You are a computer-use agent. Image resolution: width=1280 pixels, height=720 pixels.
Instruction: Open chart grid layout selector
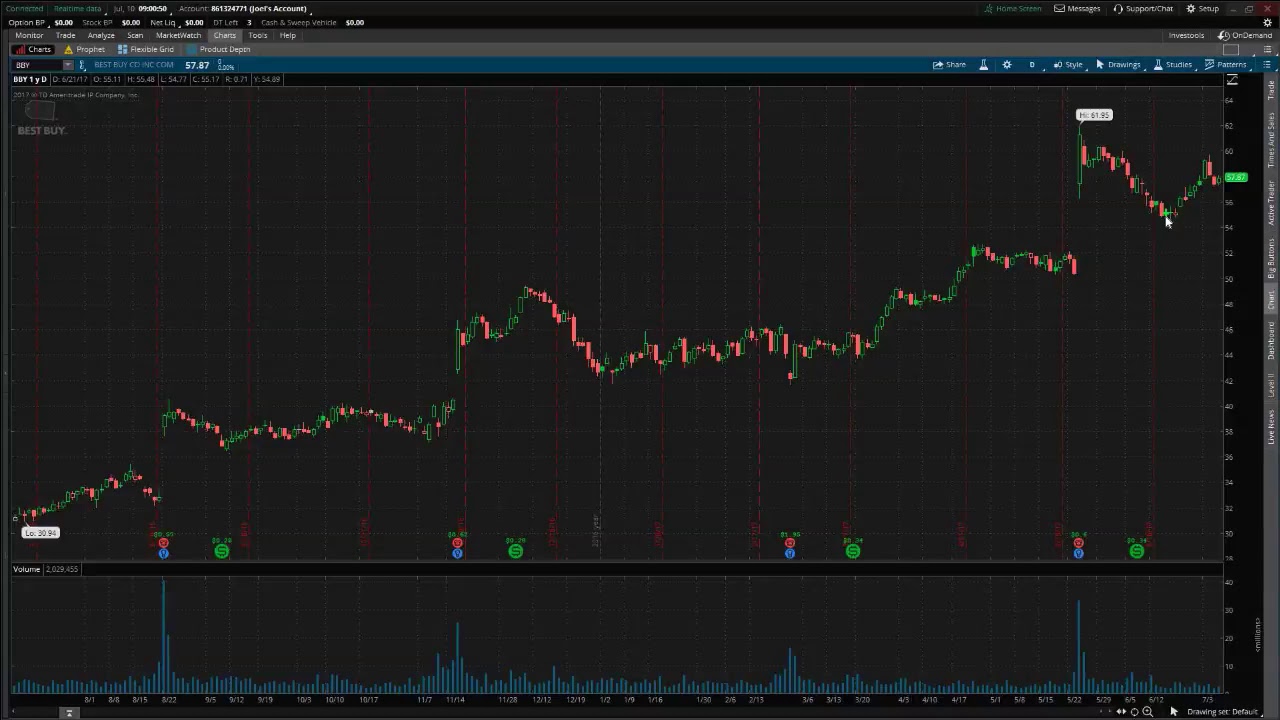(x=1231, y=50)
